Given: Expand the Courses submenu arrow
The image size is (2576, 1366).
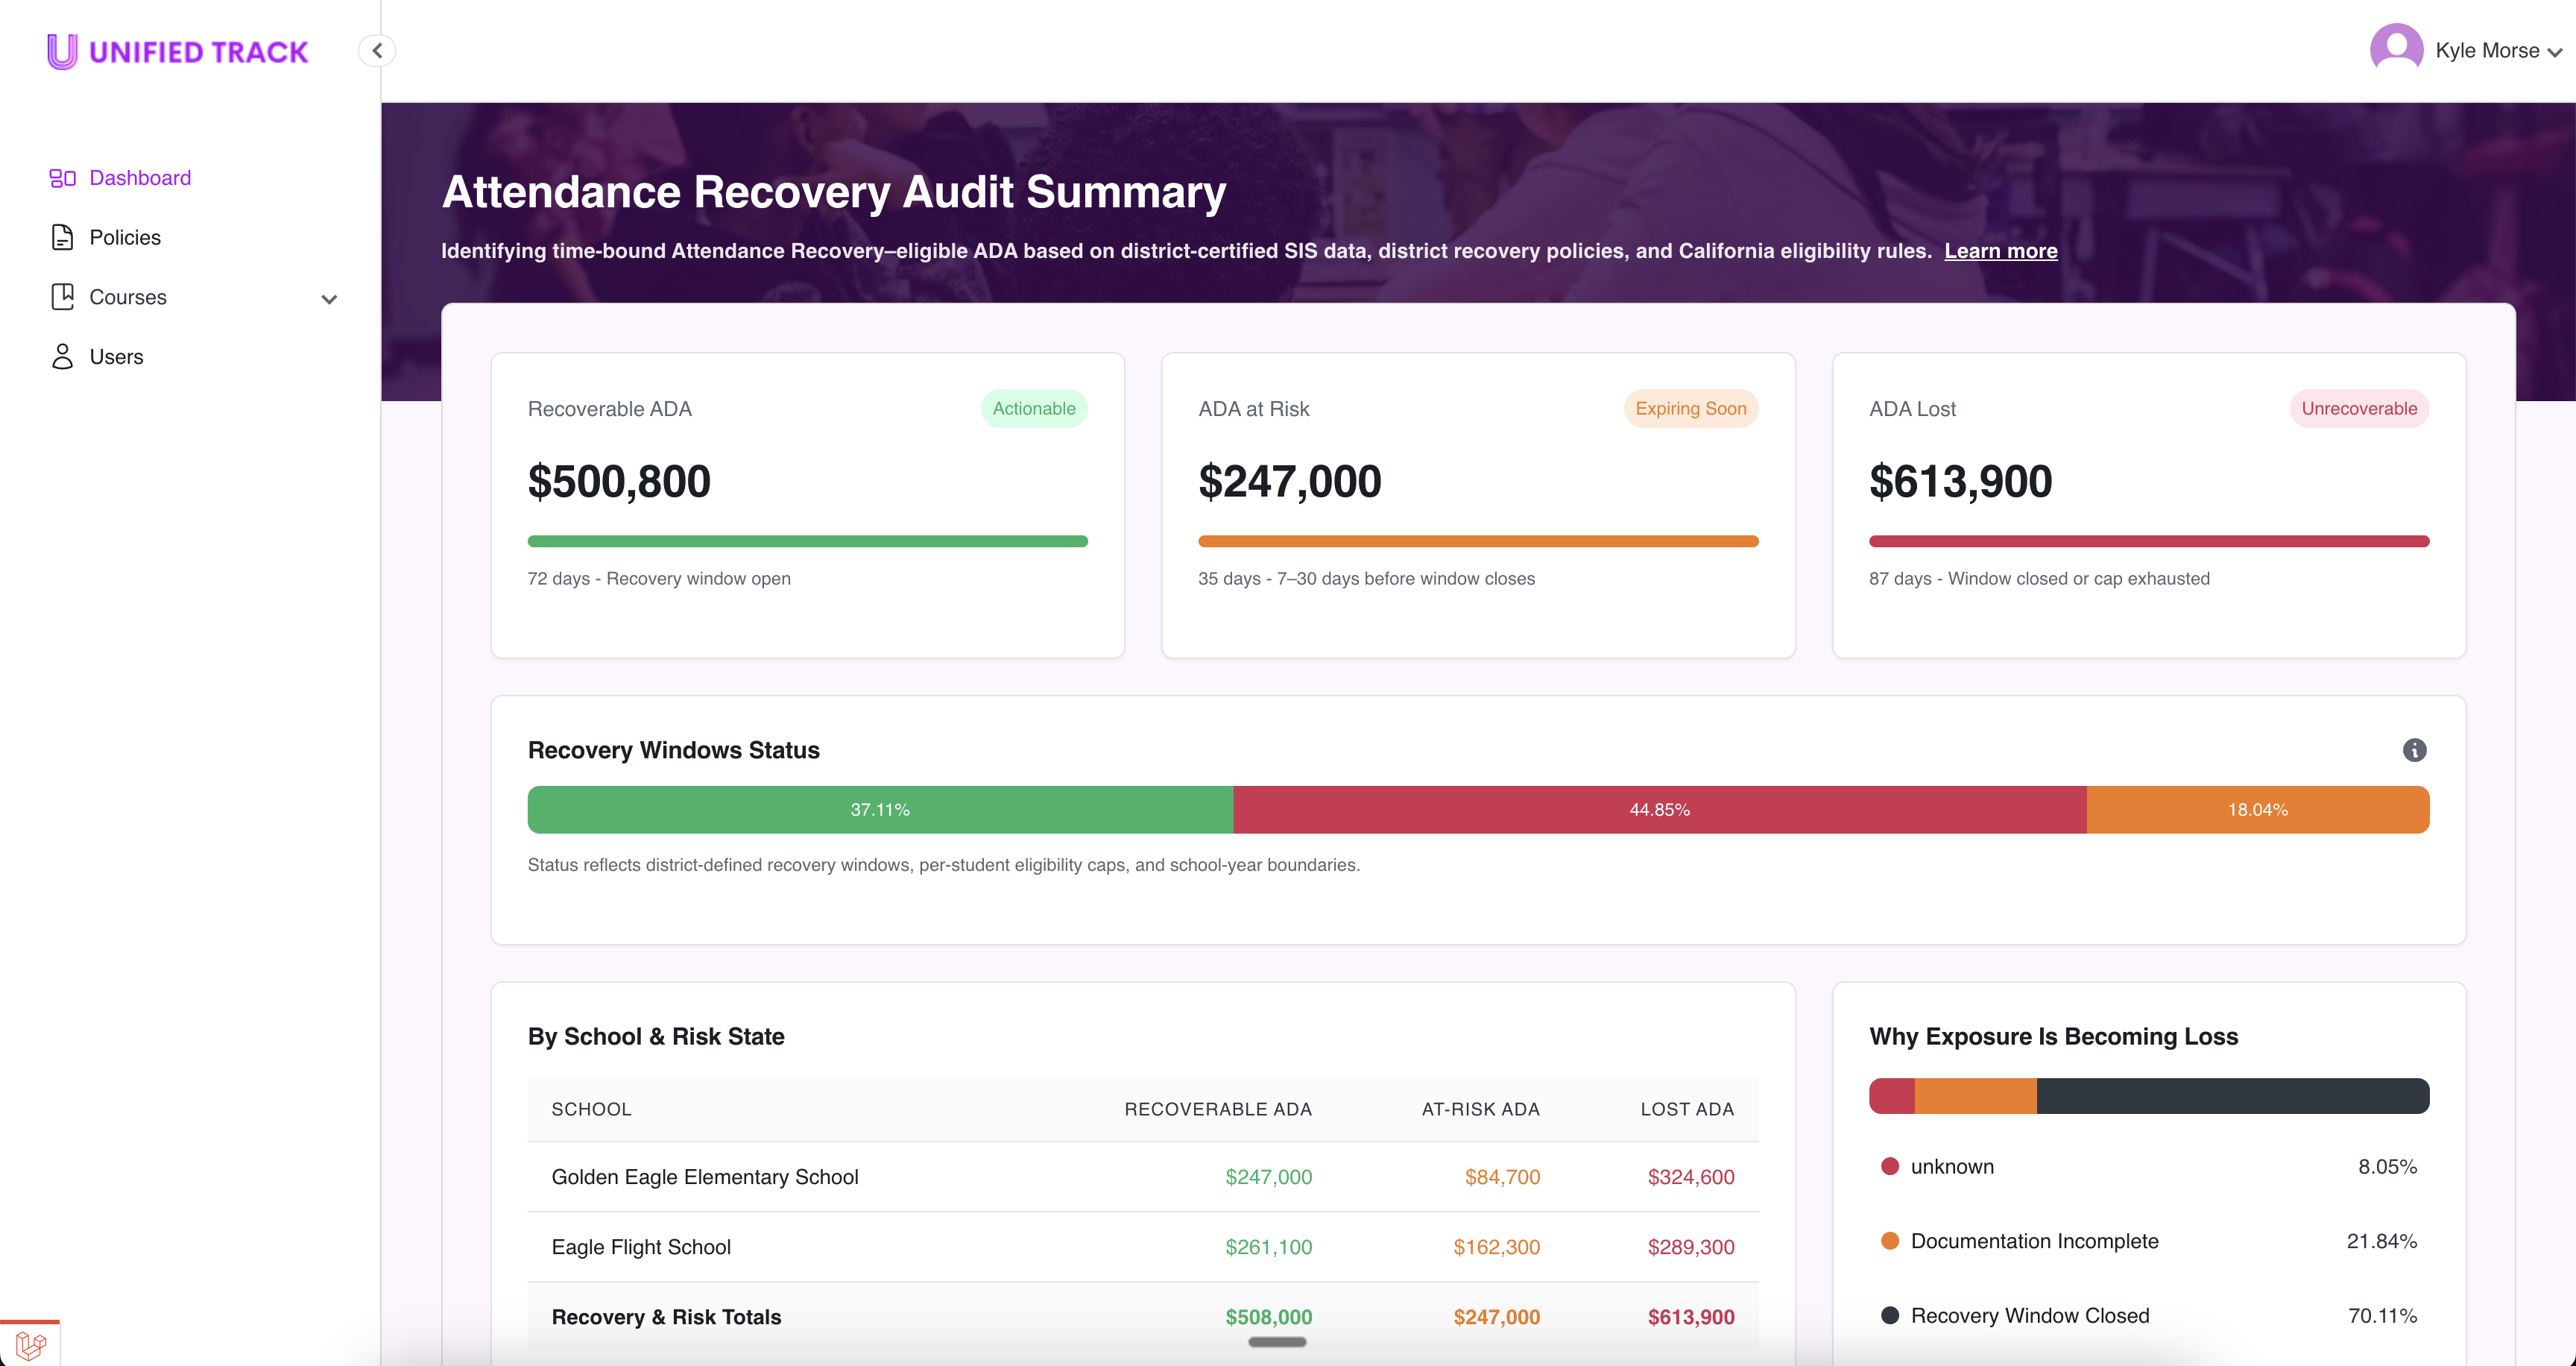Looking at the screenshot, I should tap(329, 299).
